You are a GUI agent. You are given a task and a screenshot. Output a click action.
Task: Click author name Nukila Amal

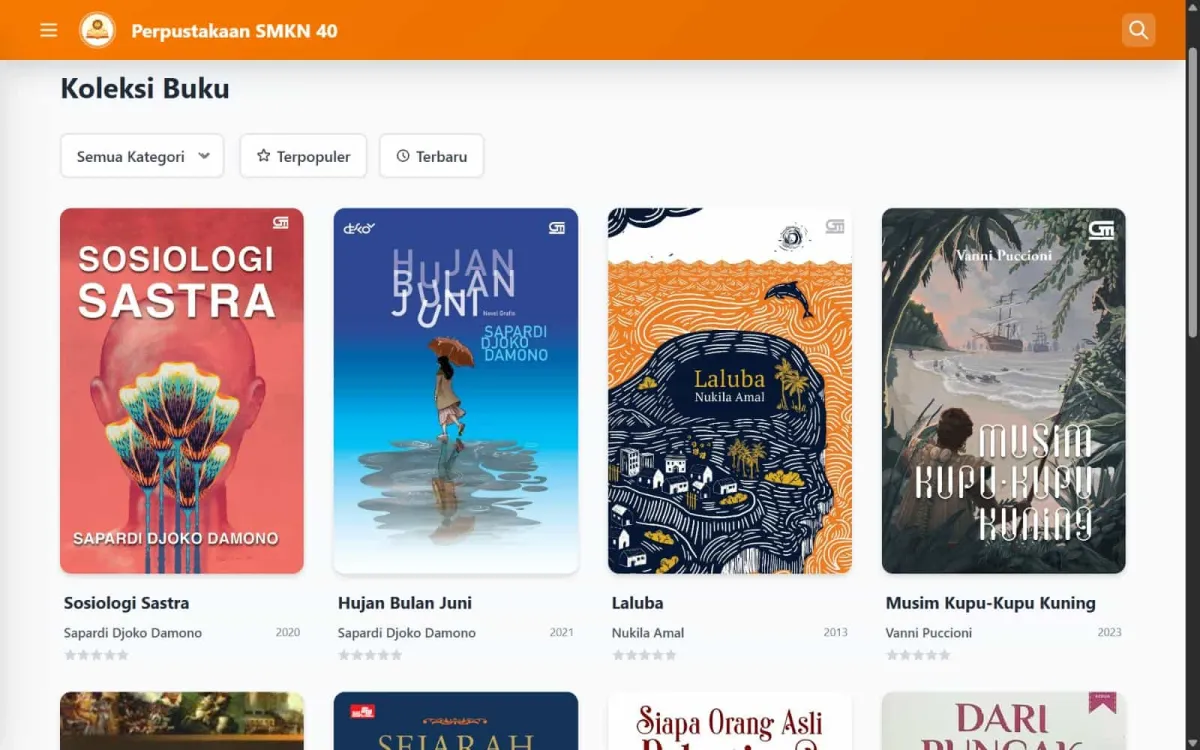[x=648, y=633]
